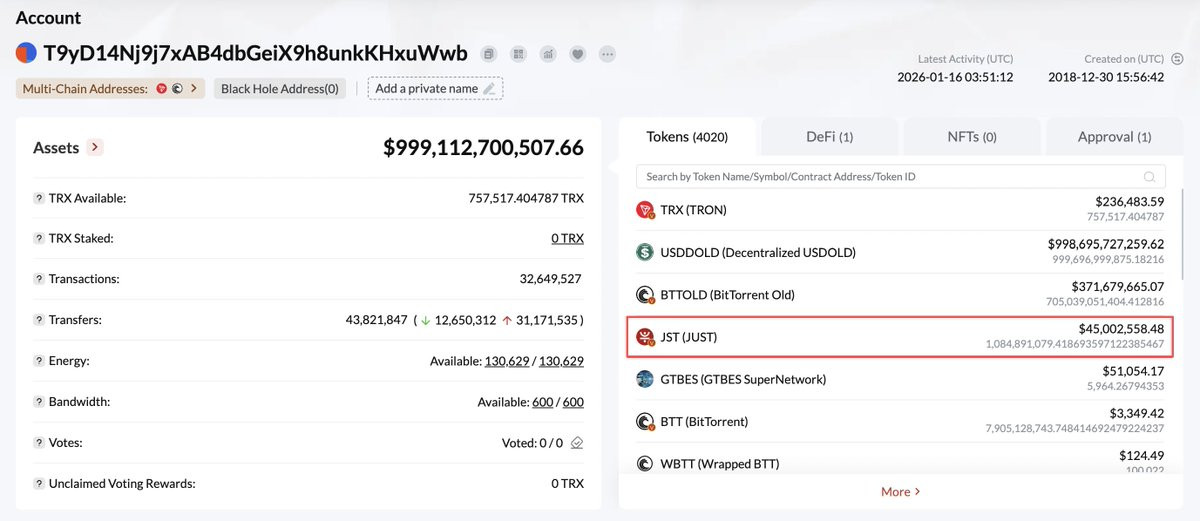
Task: Focus the token search input field
Action: 901,177
